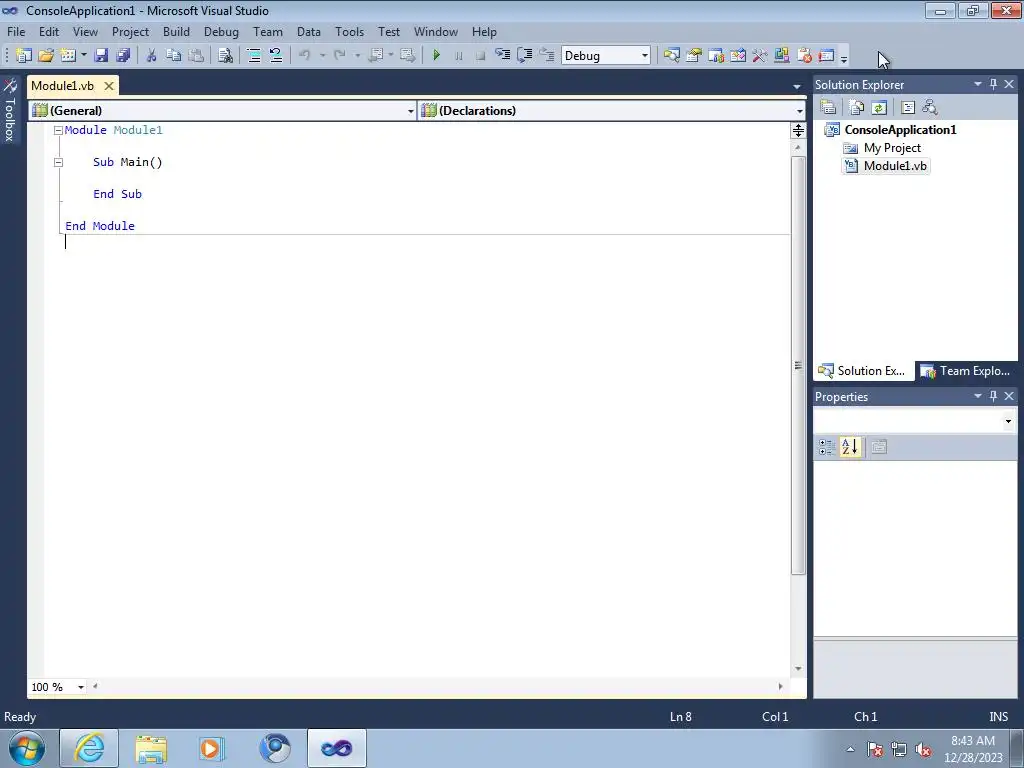Open the File menu
1024x768 pixels.
click(16, 31)
